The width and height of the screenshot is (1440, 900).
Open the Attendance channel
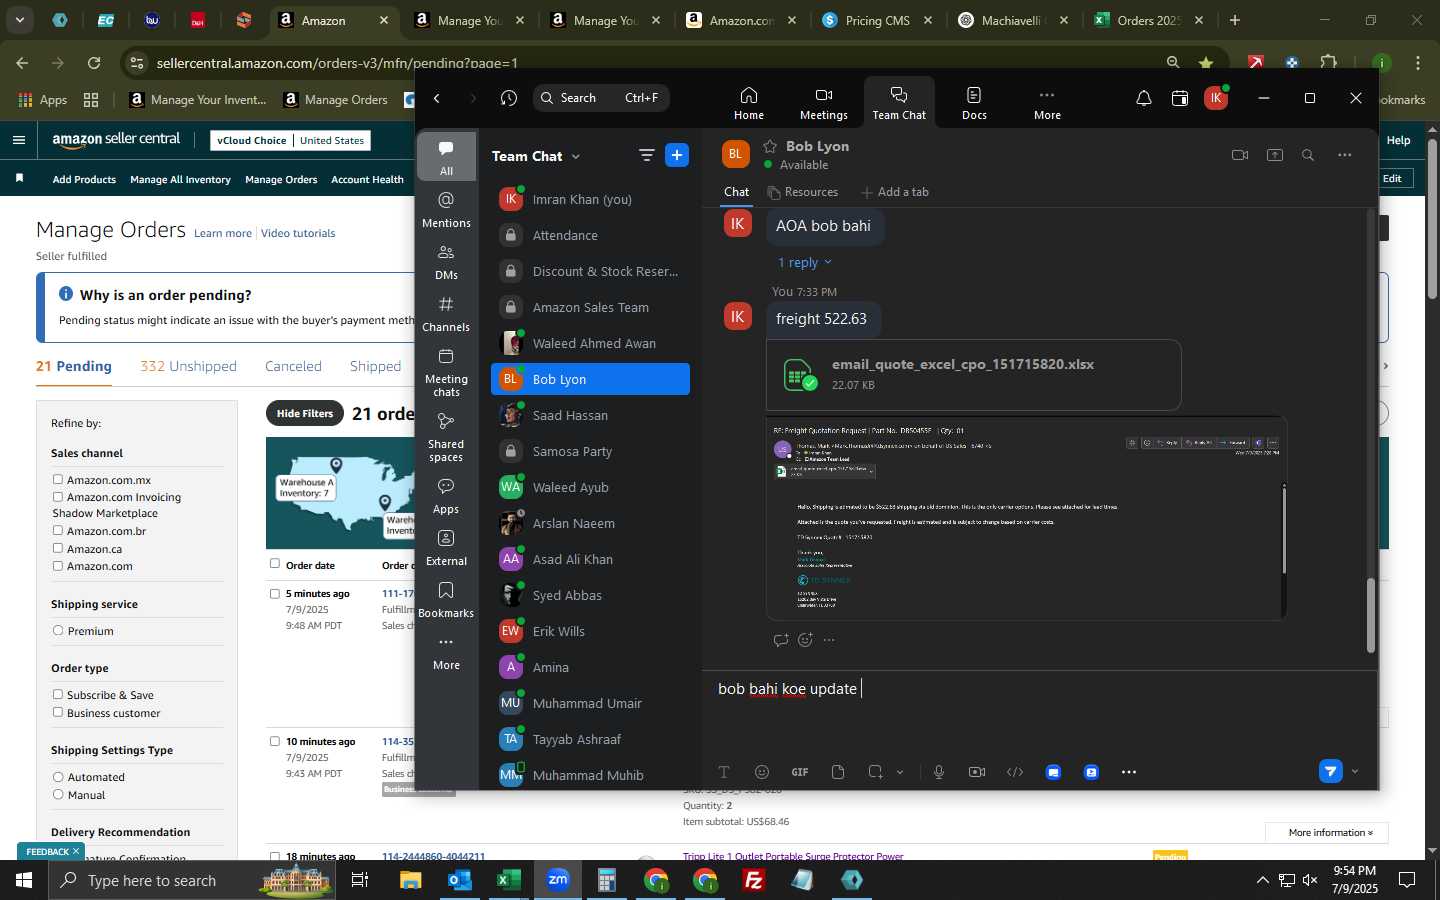[x=590, y=235]
